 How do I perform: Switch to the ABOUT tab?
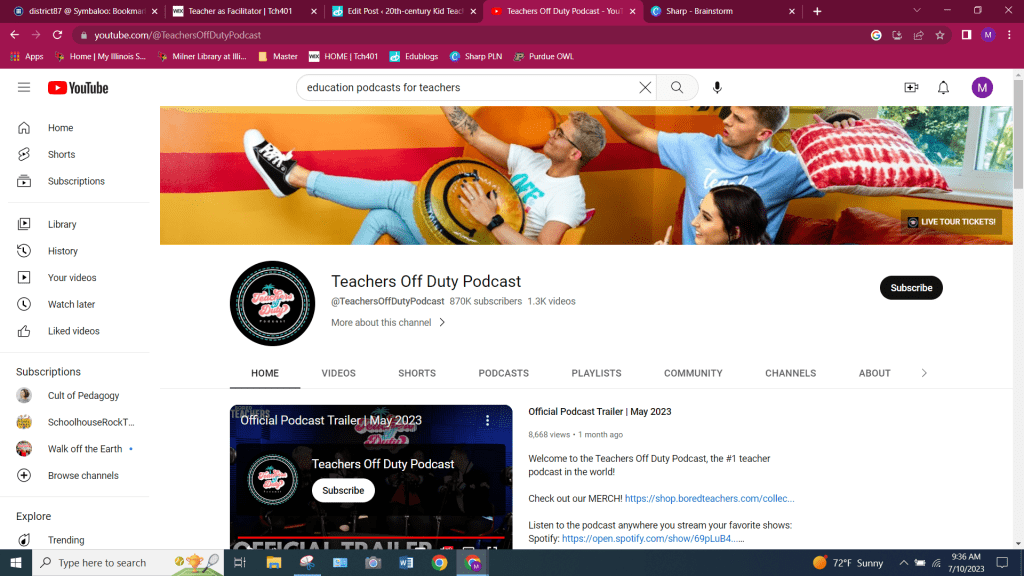click(x=874, y=374)
